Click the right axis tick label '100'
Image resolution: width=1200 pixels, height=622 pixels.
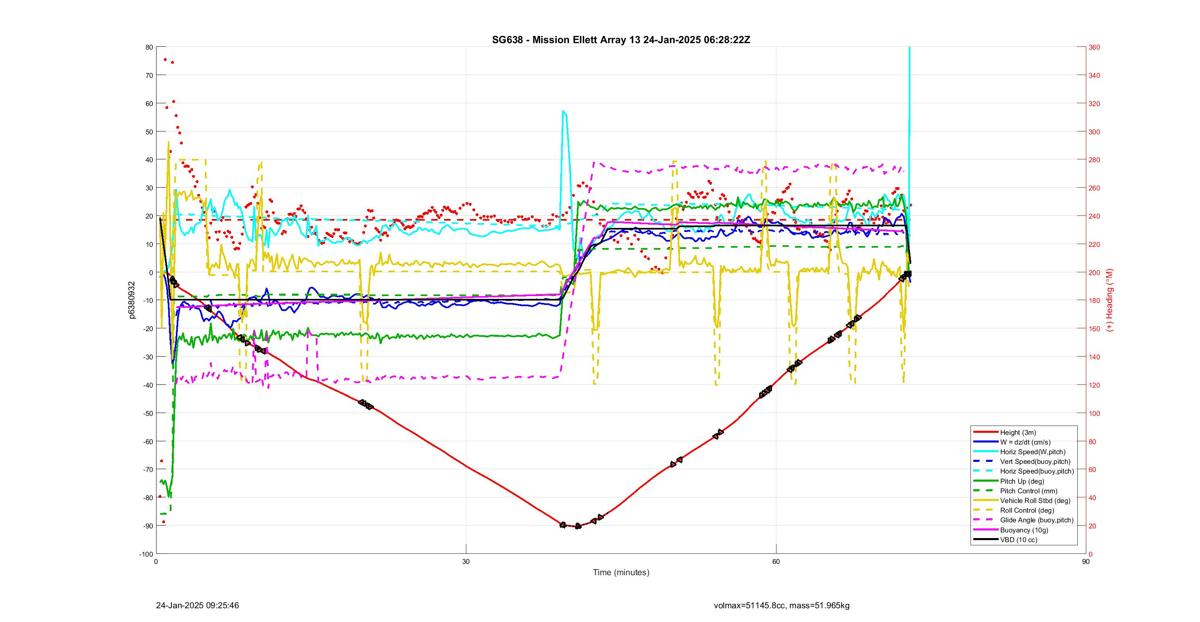point(1094,413)
